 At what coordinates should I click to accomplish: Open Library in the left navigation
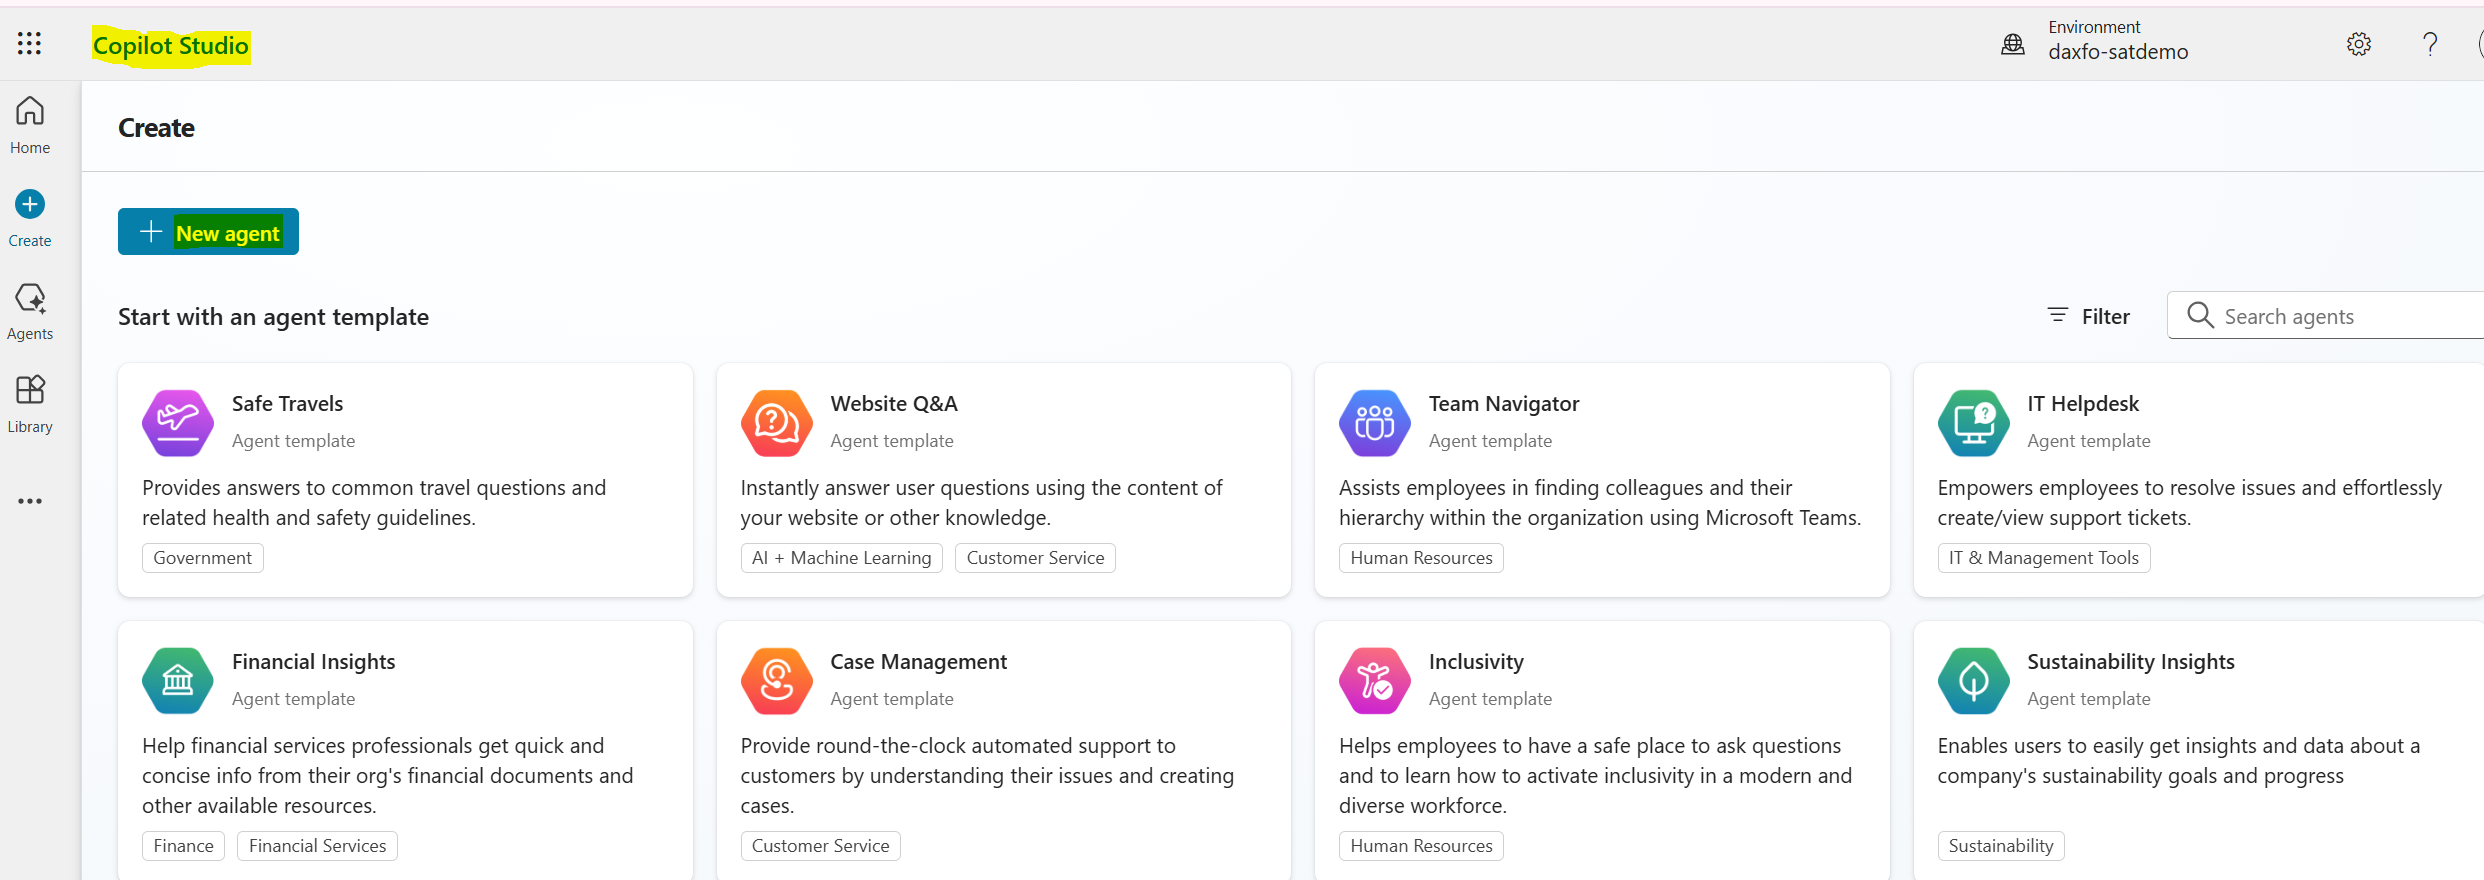click(x=30, y=404)
